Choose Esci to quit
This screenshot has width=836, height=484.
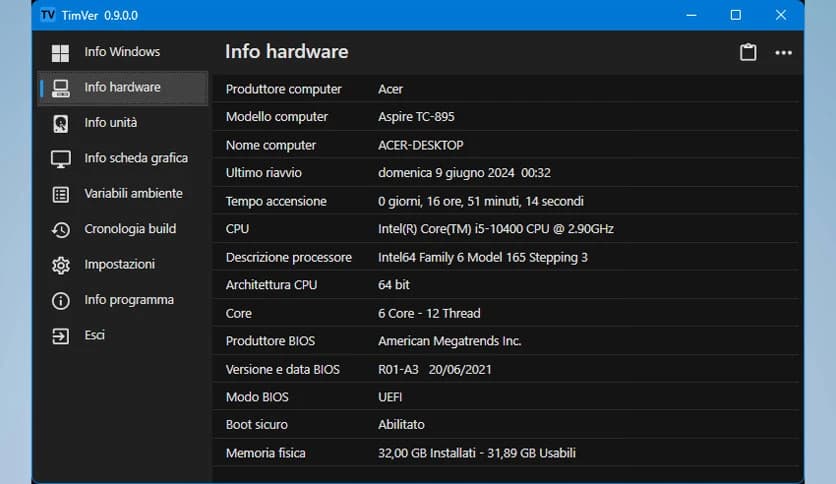123,335
